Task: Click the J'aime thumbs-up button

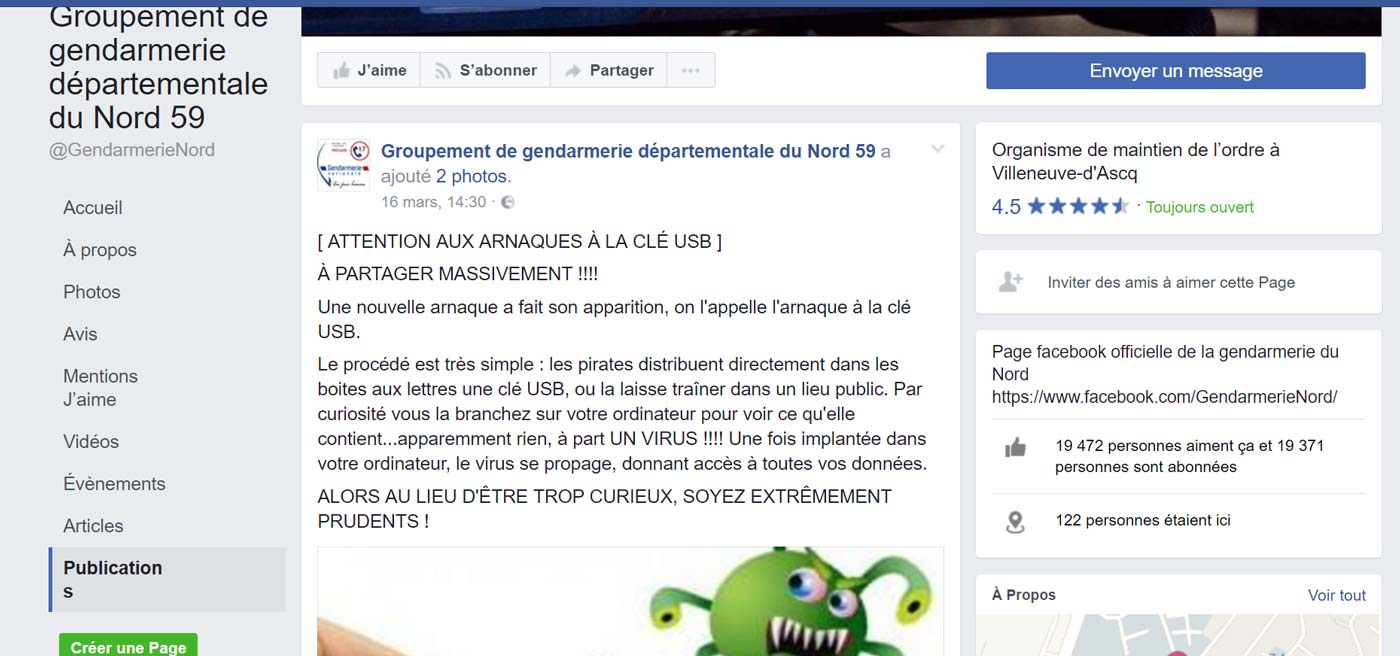Action: [x=369, y=71]
